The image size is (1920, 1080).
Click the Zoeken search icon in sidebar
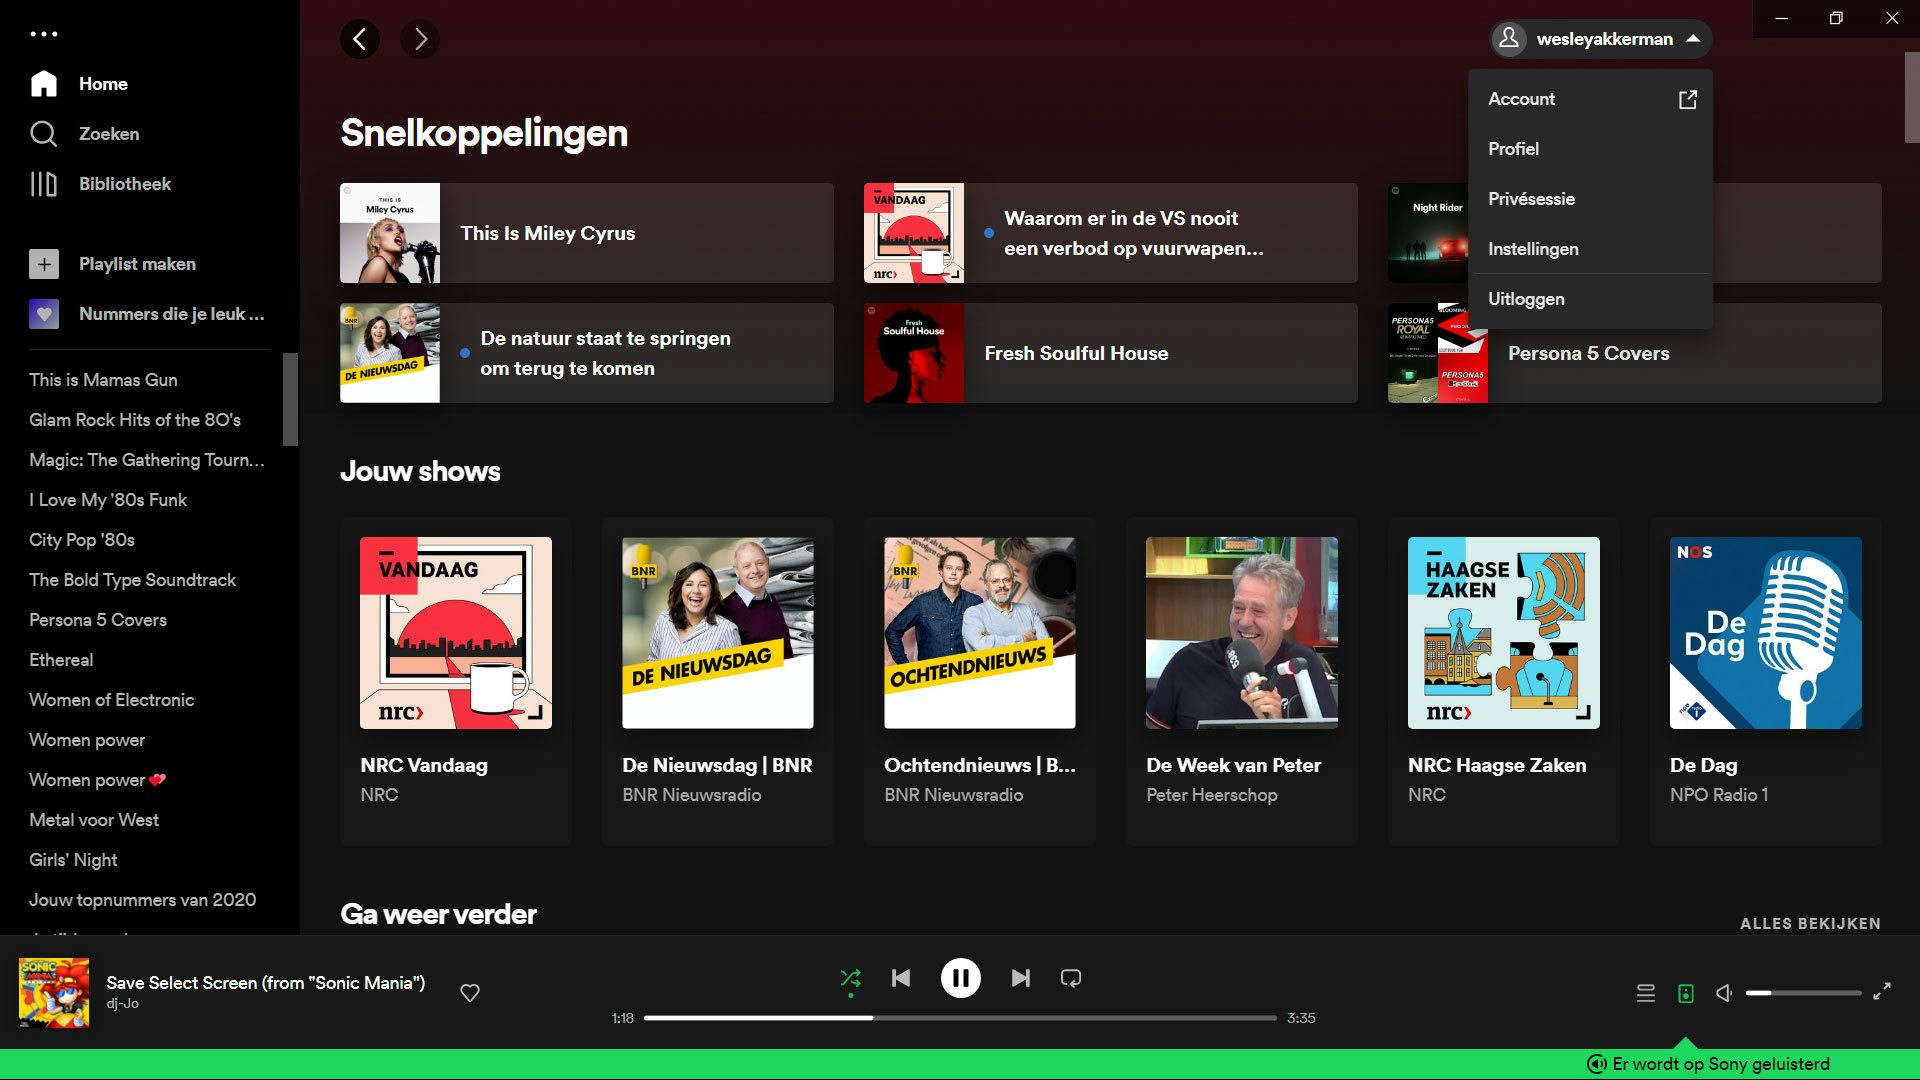[43, 134]
